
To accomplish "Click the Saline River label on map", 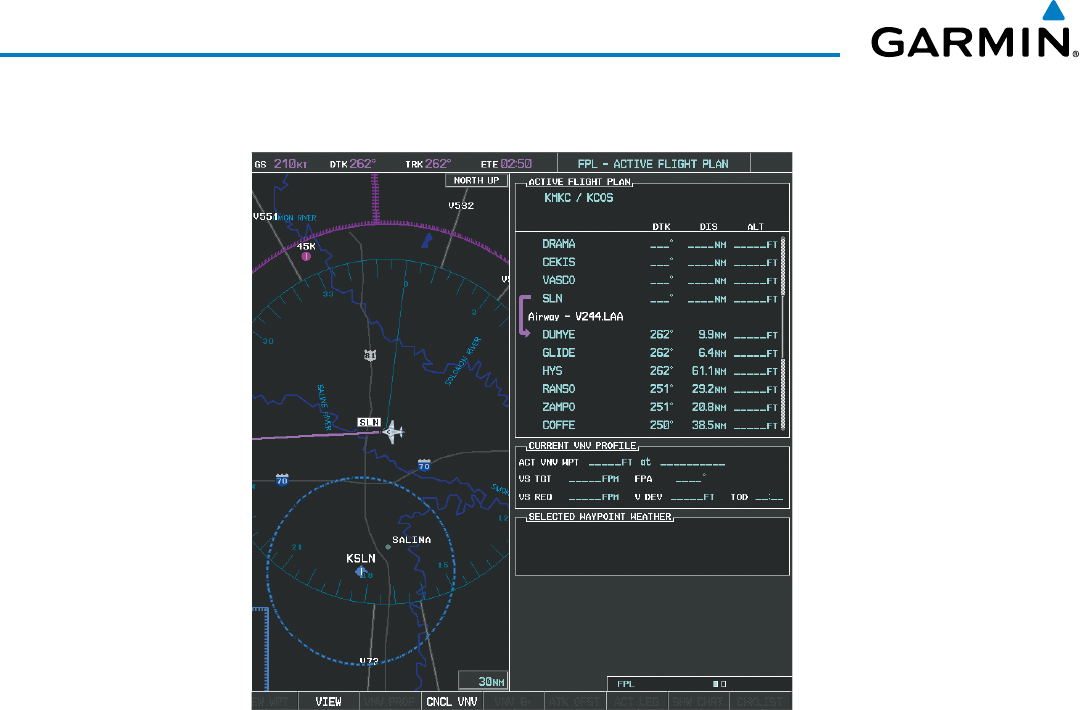I will tap(324, 408).
